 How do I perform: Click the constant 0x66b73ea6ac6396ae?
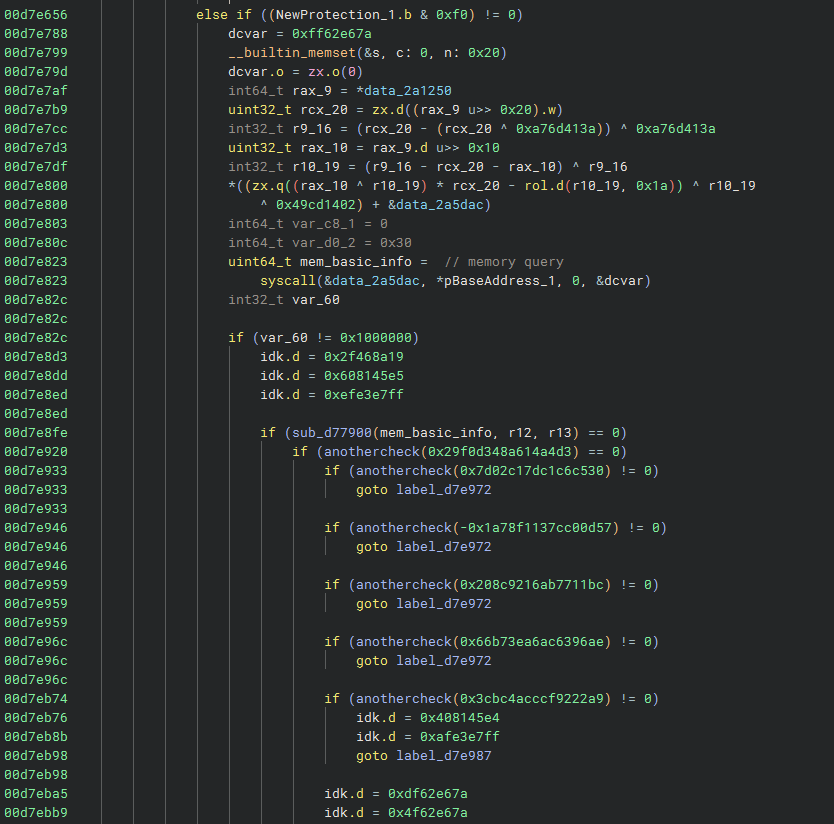click(x=532, y=642)
